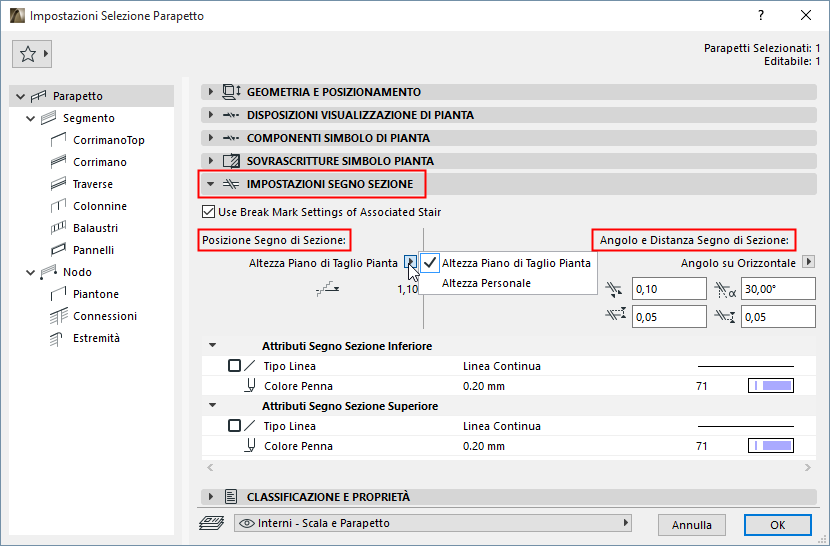Click the Traverse icon in the tree
Image resolution: width=830 pixels, height=546 pixels.
click(58, 184)
